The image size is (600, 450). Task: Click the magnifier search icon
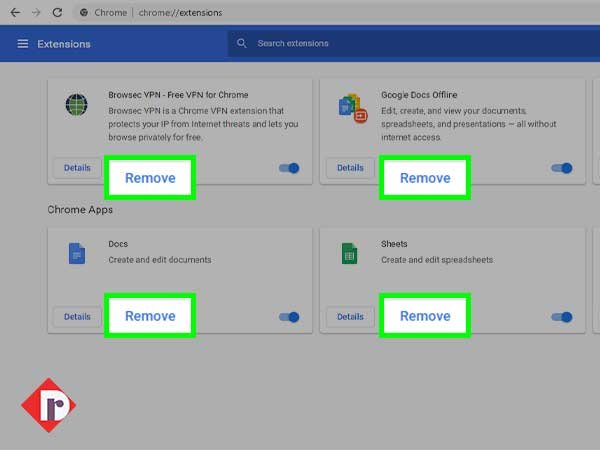pyautogui.click(x=241, y=43)
